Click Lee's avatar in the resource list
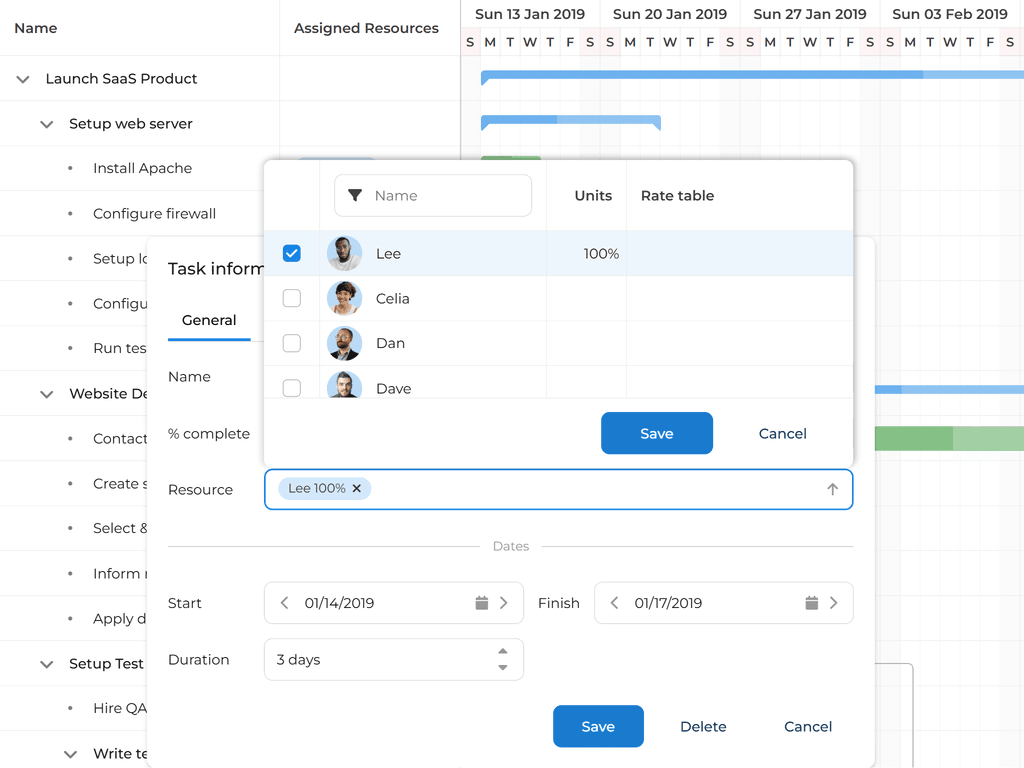The height and width of the screenshot is (768, 1024). tap(344, 253)
